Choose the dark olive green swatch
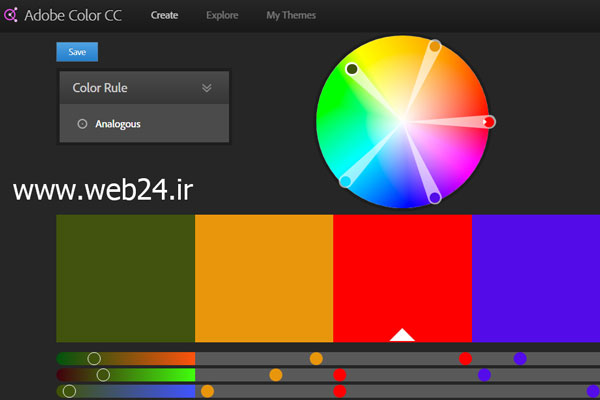This screenshot has height=400, width=600. [126, 278]
